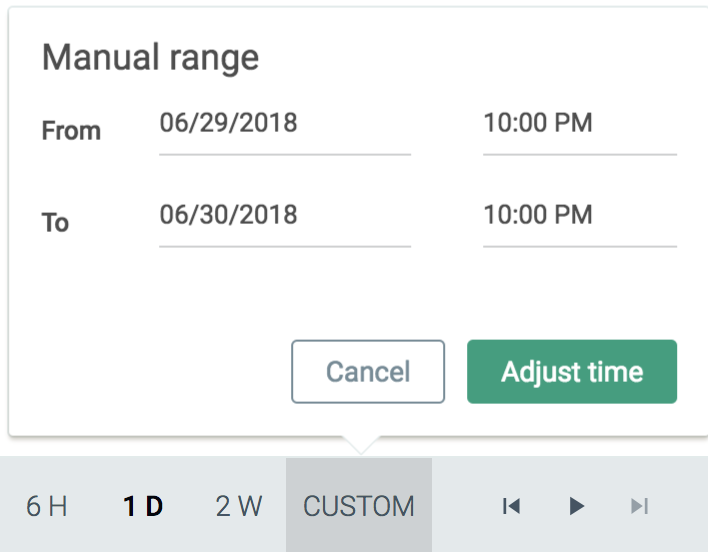
Task: Click the To label
Action: click(55, 223)
